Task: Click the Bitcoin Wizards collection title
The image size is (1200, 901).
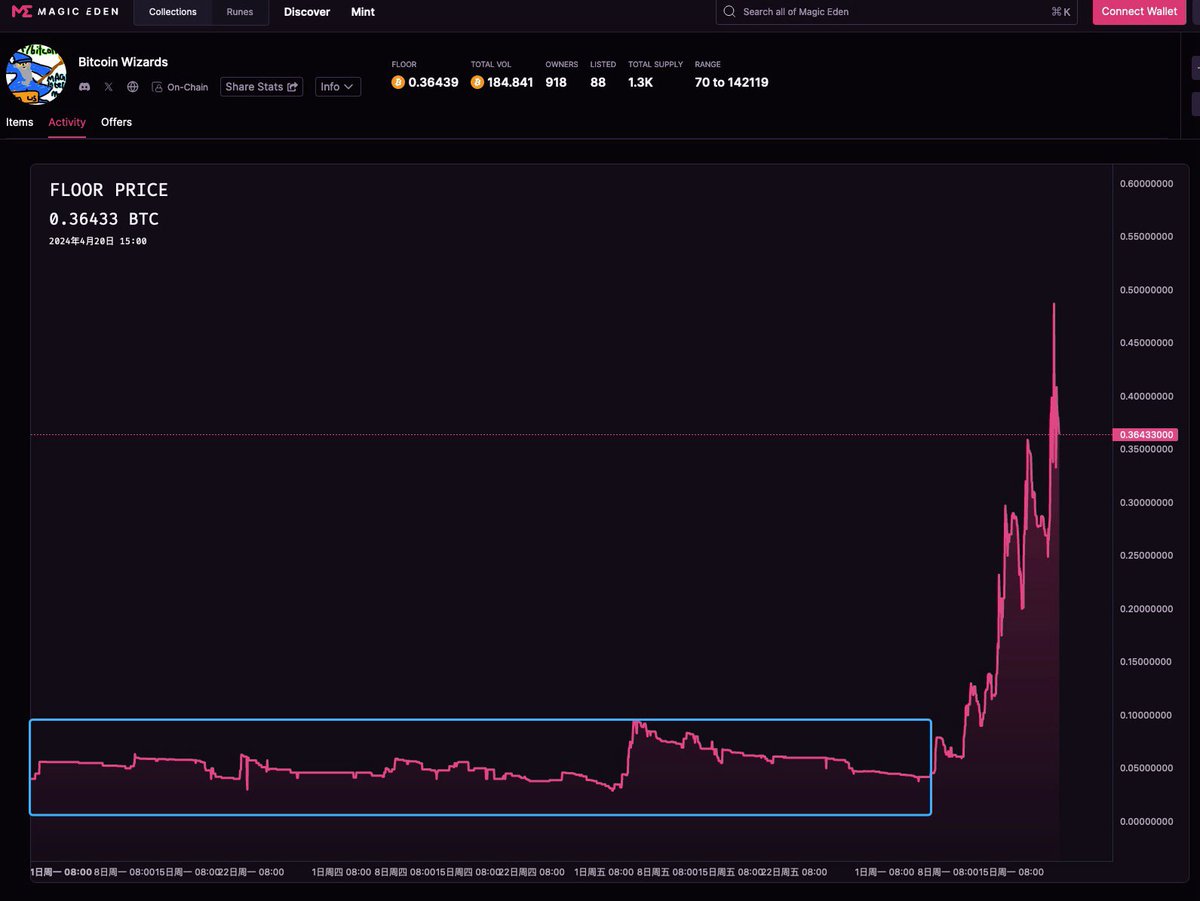Action: coord(123,62)
